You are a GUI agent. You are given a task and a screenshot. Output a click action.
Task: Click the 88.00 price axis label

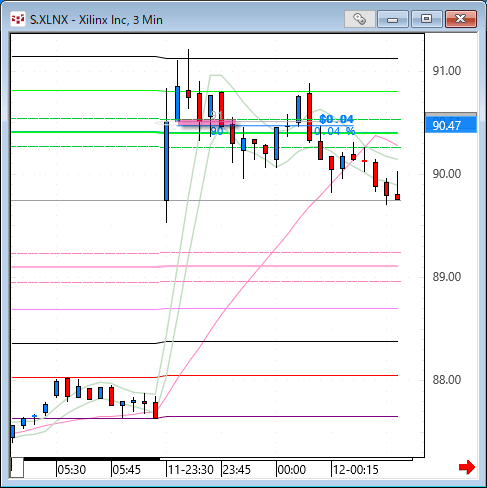click(x=447, y=380)
